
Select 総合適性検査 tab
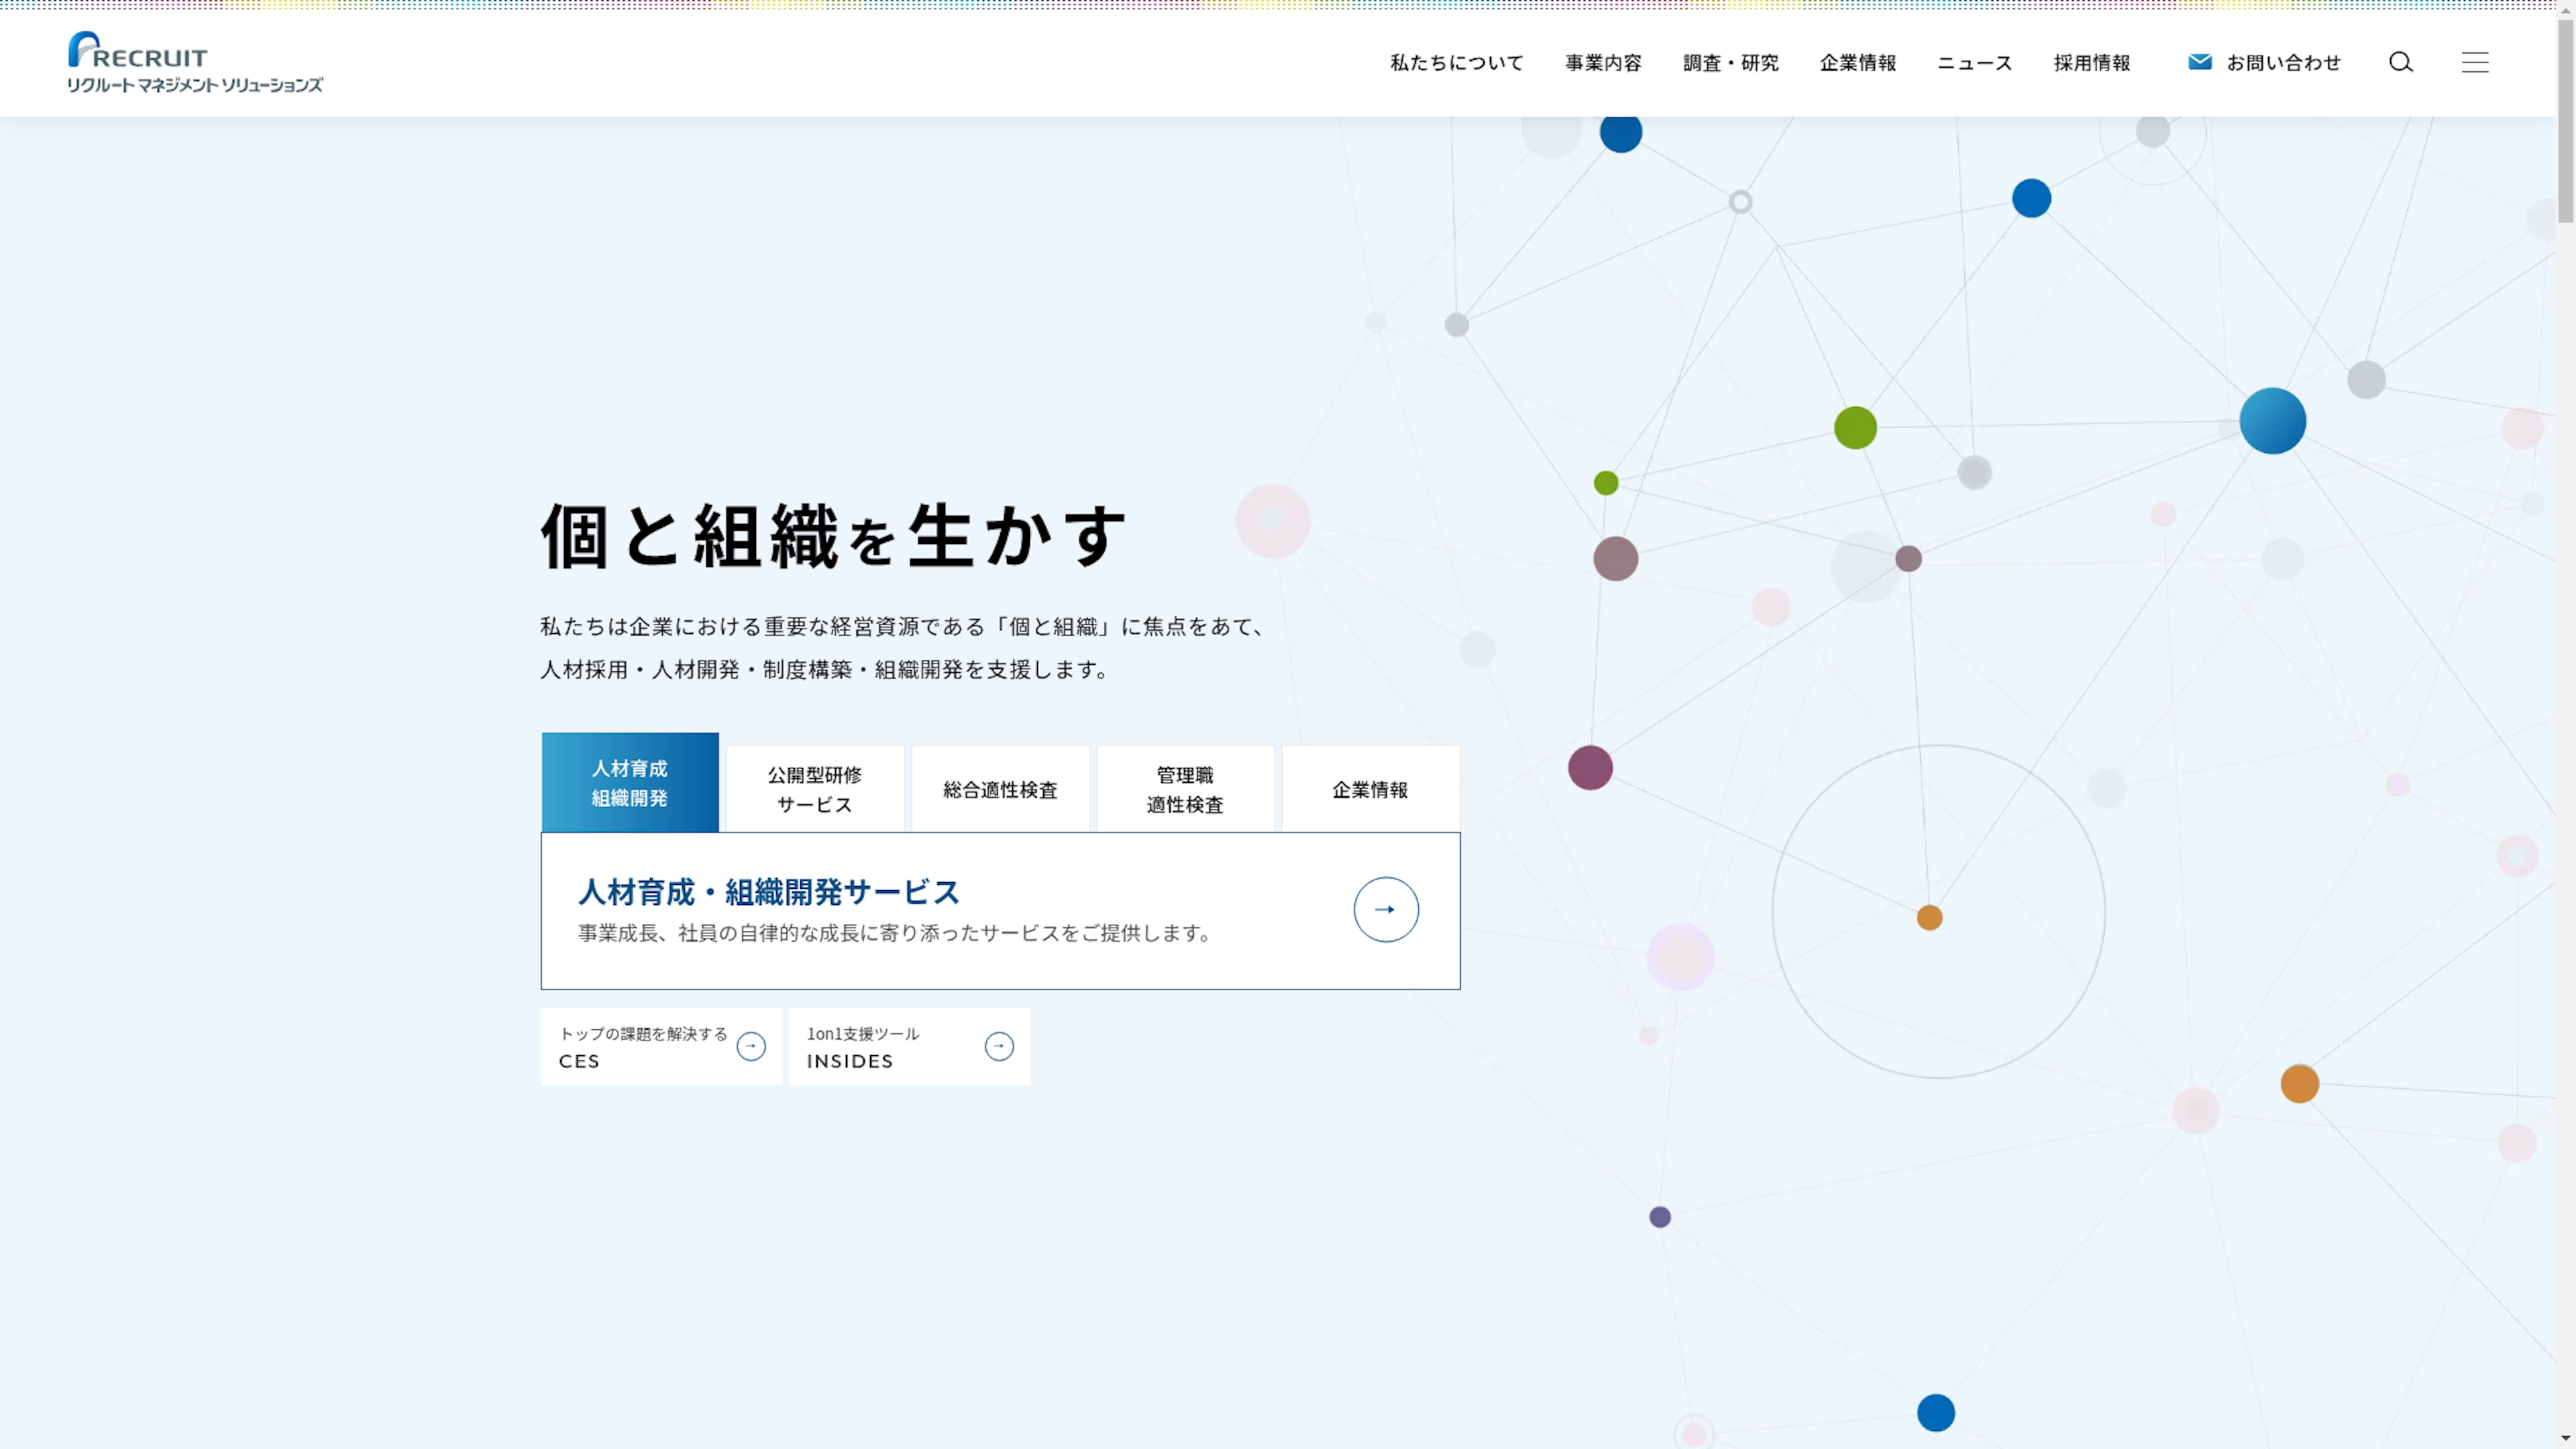coord(1000,789)
